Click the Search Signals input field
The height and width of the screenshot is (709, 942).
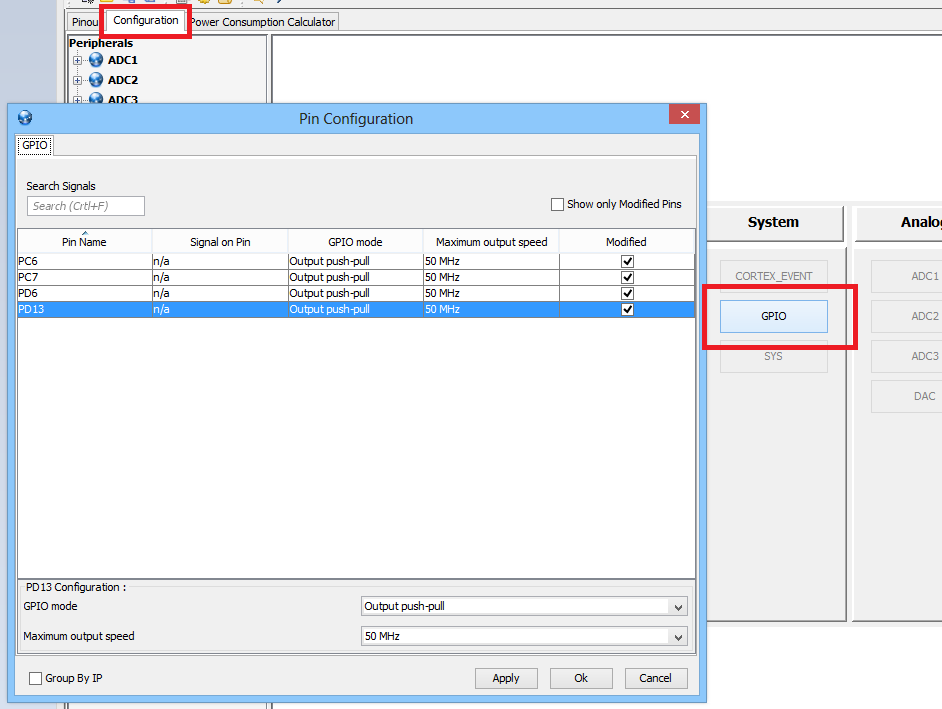tap(86, 206)
